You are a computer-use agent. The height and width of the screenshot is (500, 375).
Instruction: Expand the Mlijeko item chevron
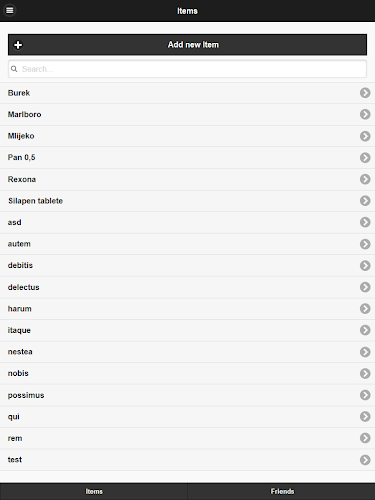tap(365, 136)
